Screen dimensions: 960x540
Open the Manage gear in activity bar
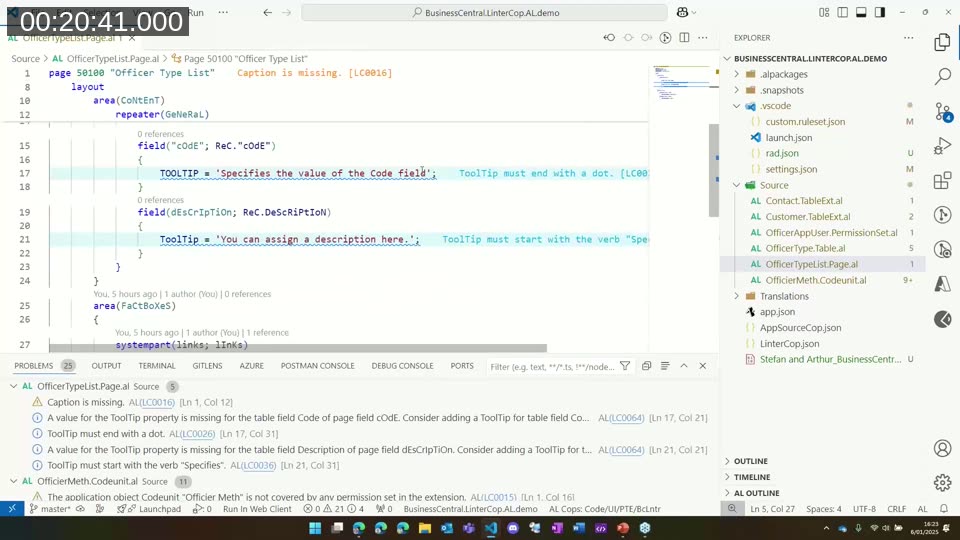tap(942, 482)
